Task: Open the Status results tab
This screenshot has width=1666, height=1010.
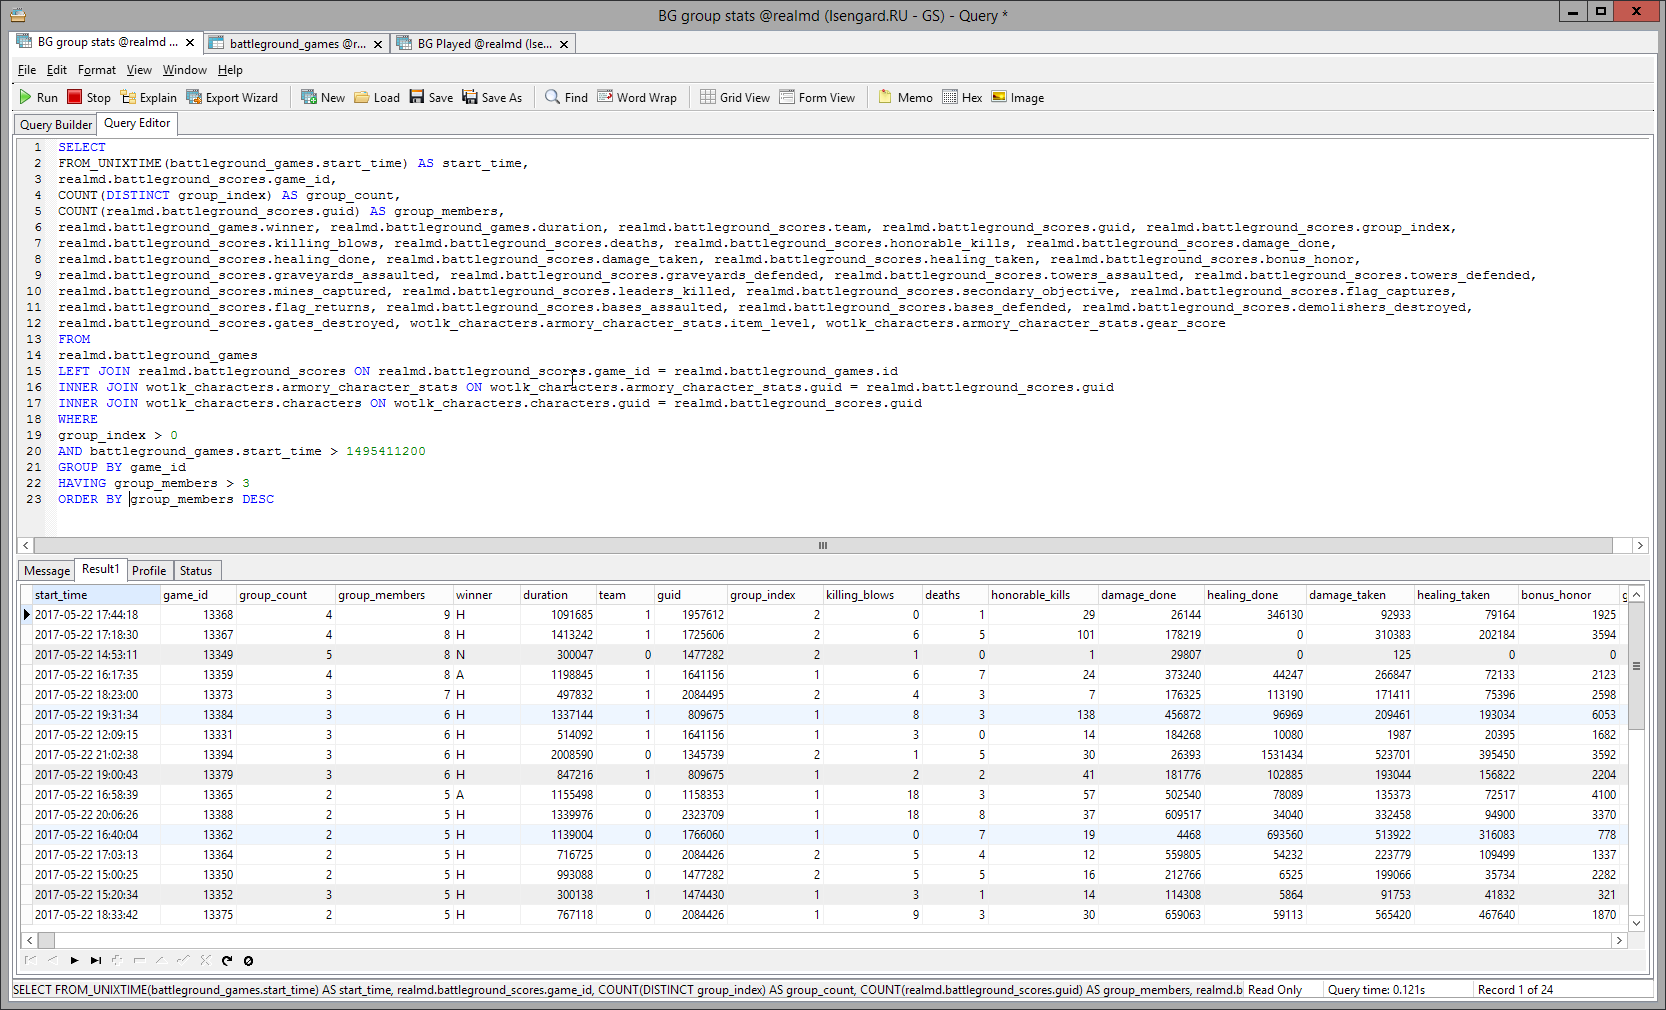Action: pyautogui.click(x=196, y=570)
